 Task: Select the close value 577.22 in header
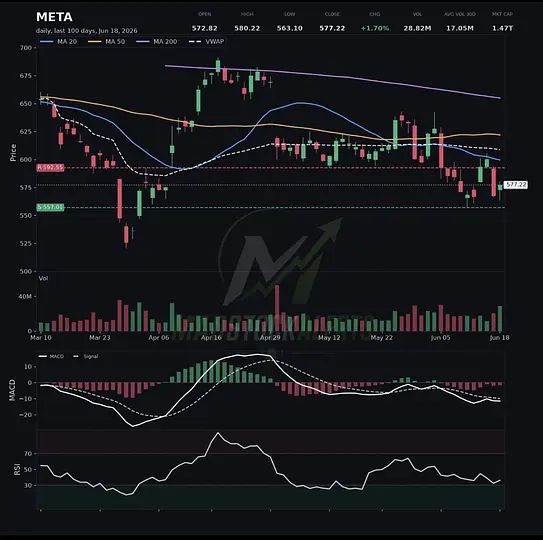[332, 28]
